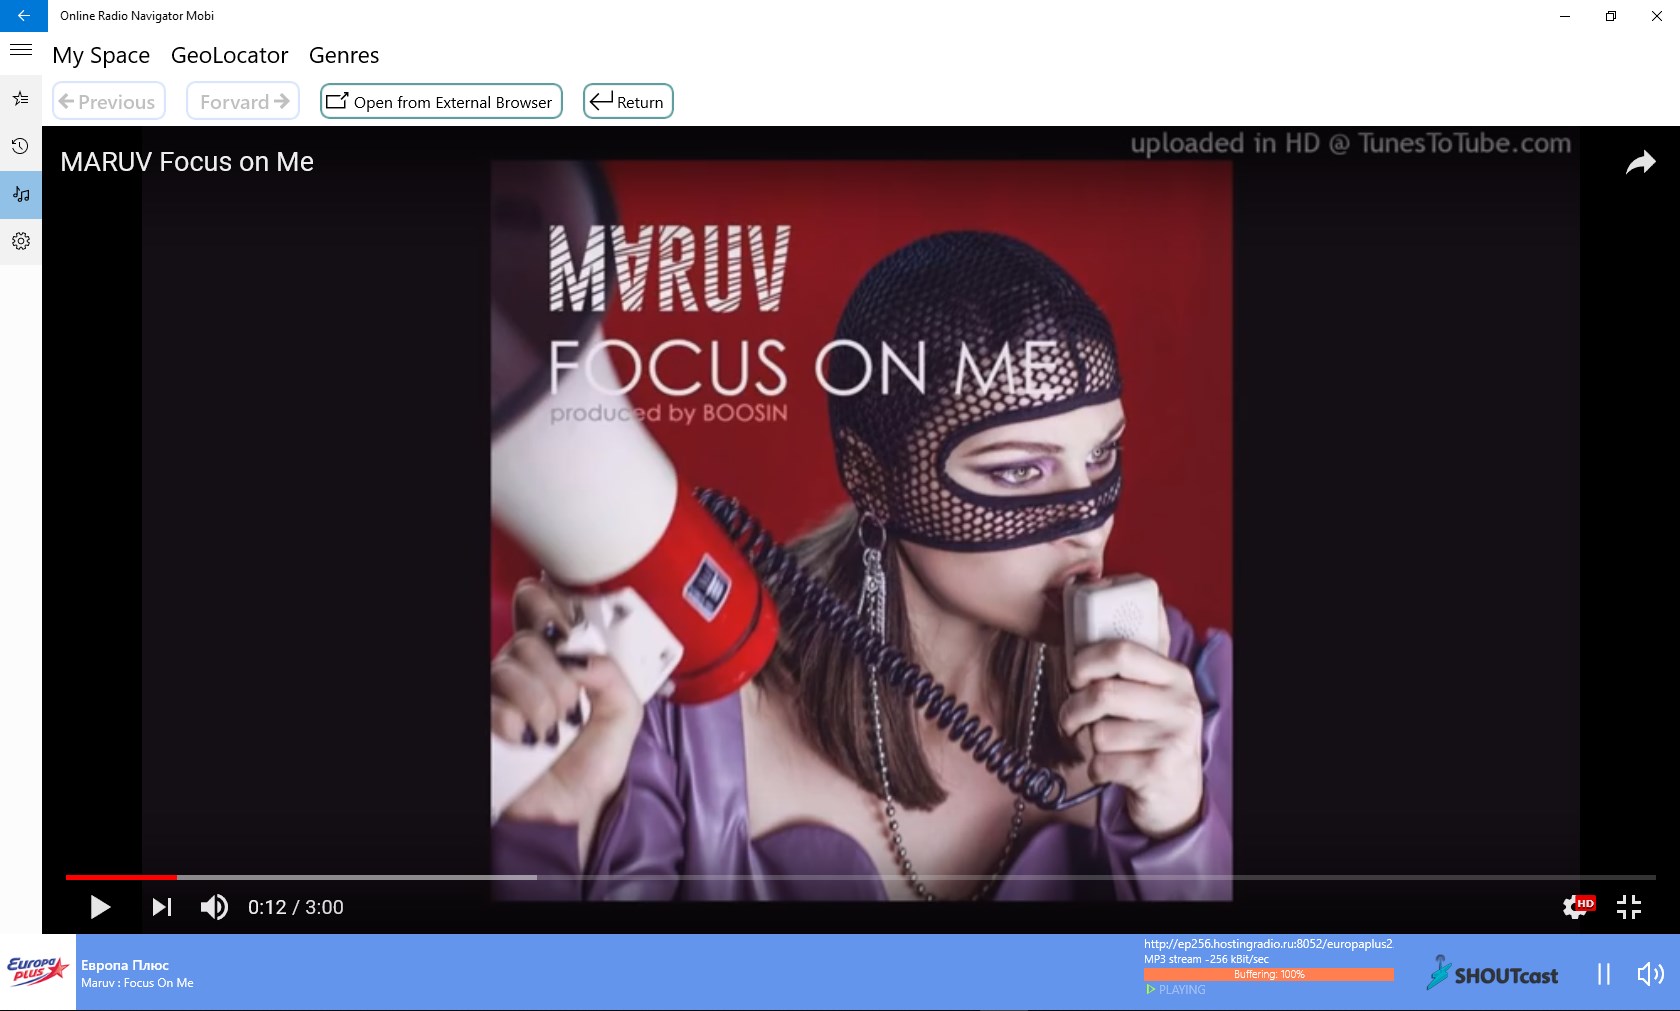Screen dimensions: 1680x1011
Task: Seek on the video progress bar
Action: click(x=861, y=877)
